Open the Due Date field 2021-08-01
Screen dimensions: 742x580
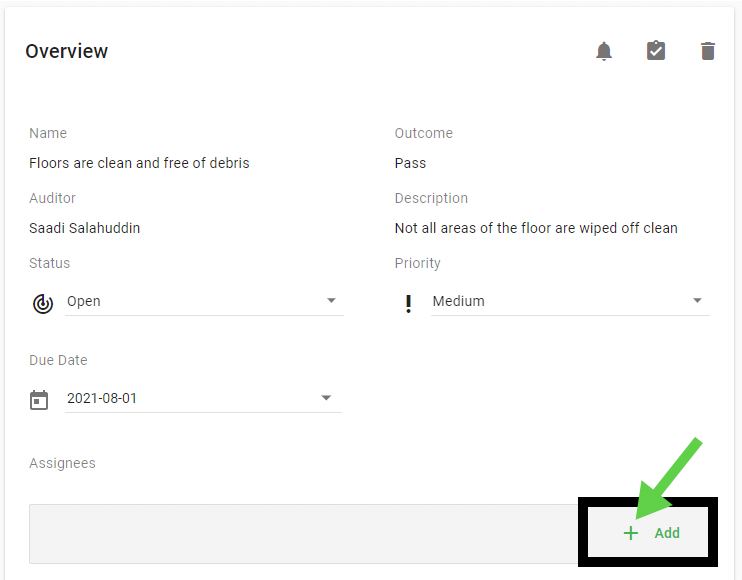[x=203, y=398]
